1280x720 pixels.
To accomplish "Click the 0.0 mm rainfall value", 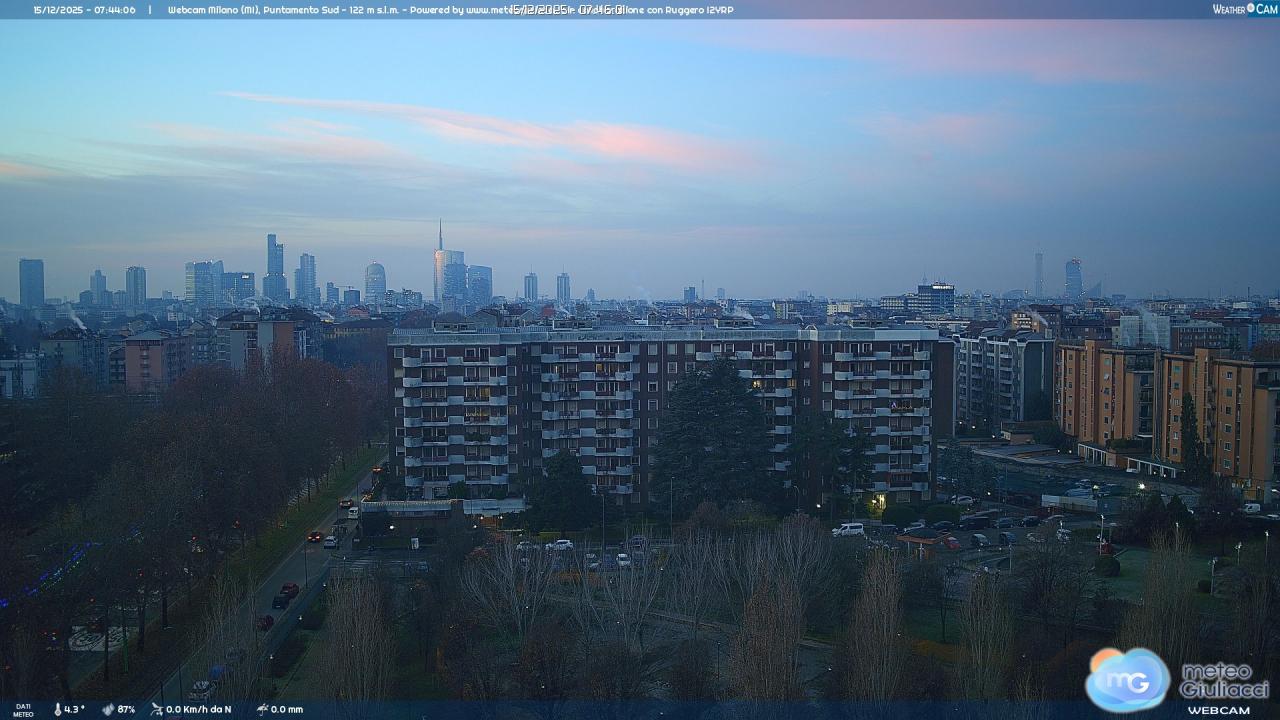I will 286,709.
